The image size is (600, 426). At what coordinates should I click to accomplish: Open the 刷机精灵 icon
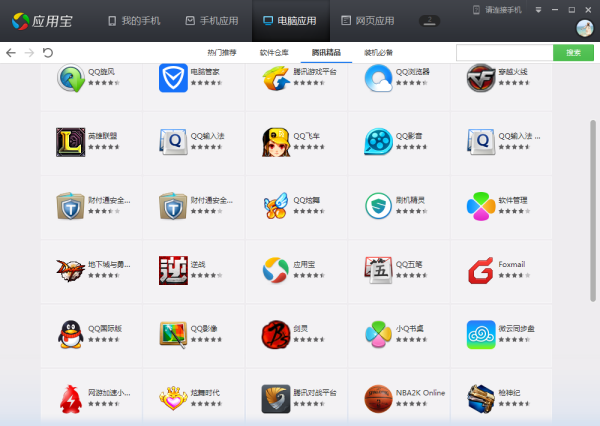pos(378,206)
